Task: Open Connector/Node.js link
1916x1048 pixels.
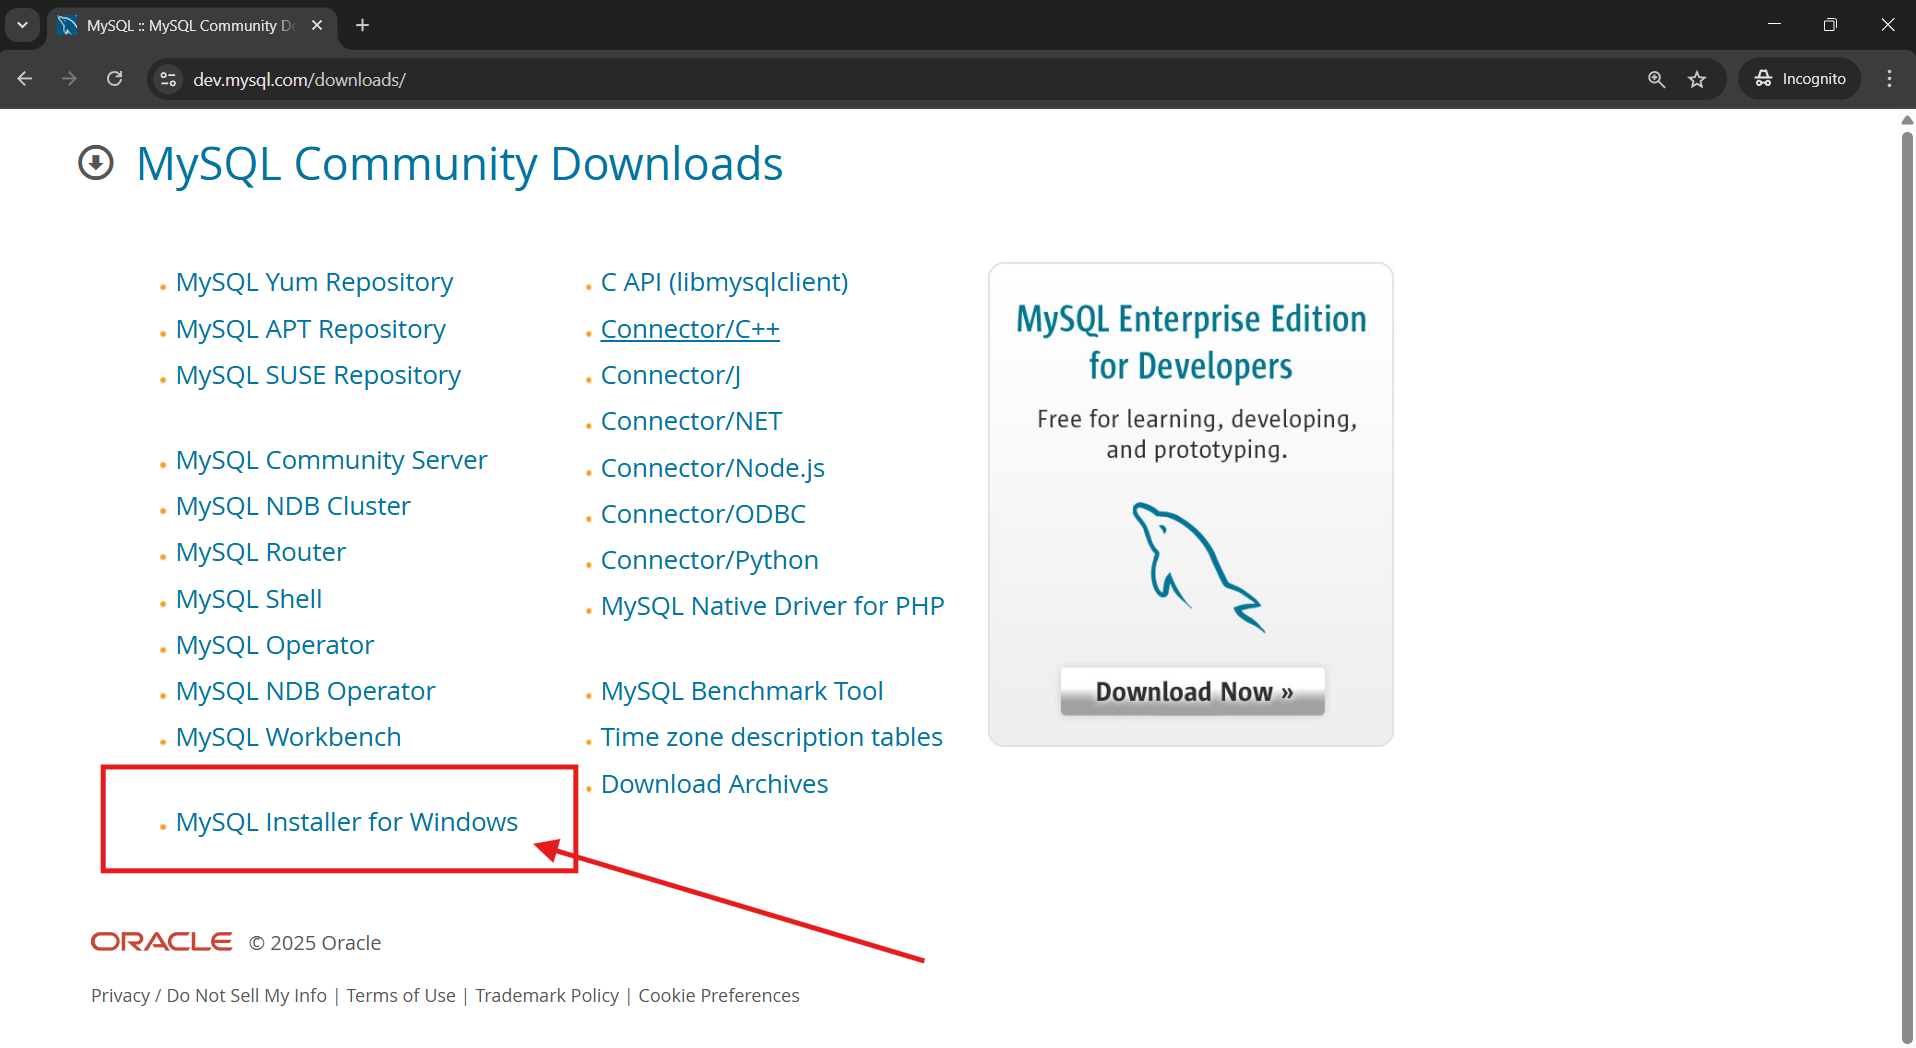Action: pos(712,468)
